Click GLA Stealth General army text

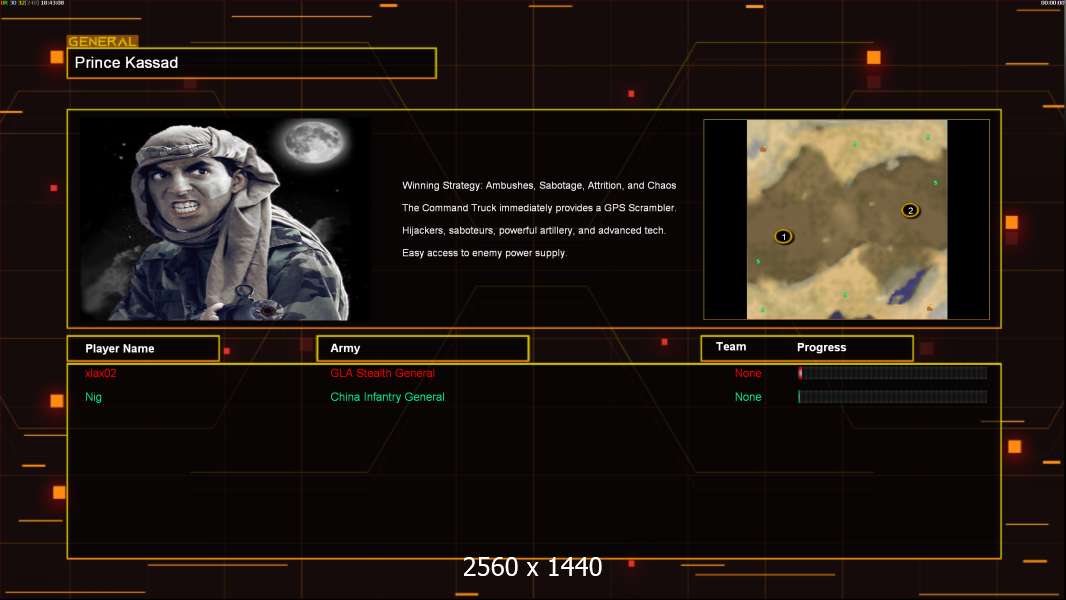(x=382, y=373)
